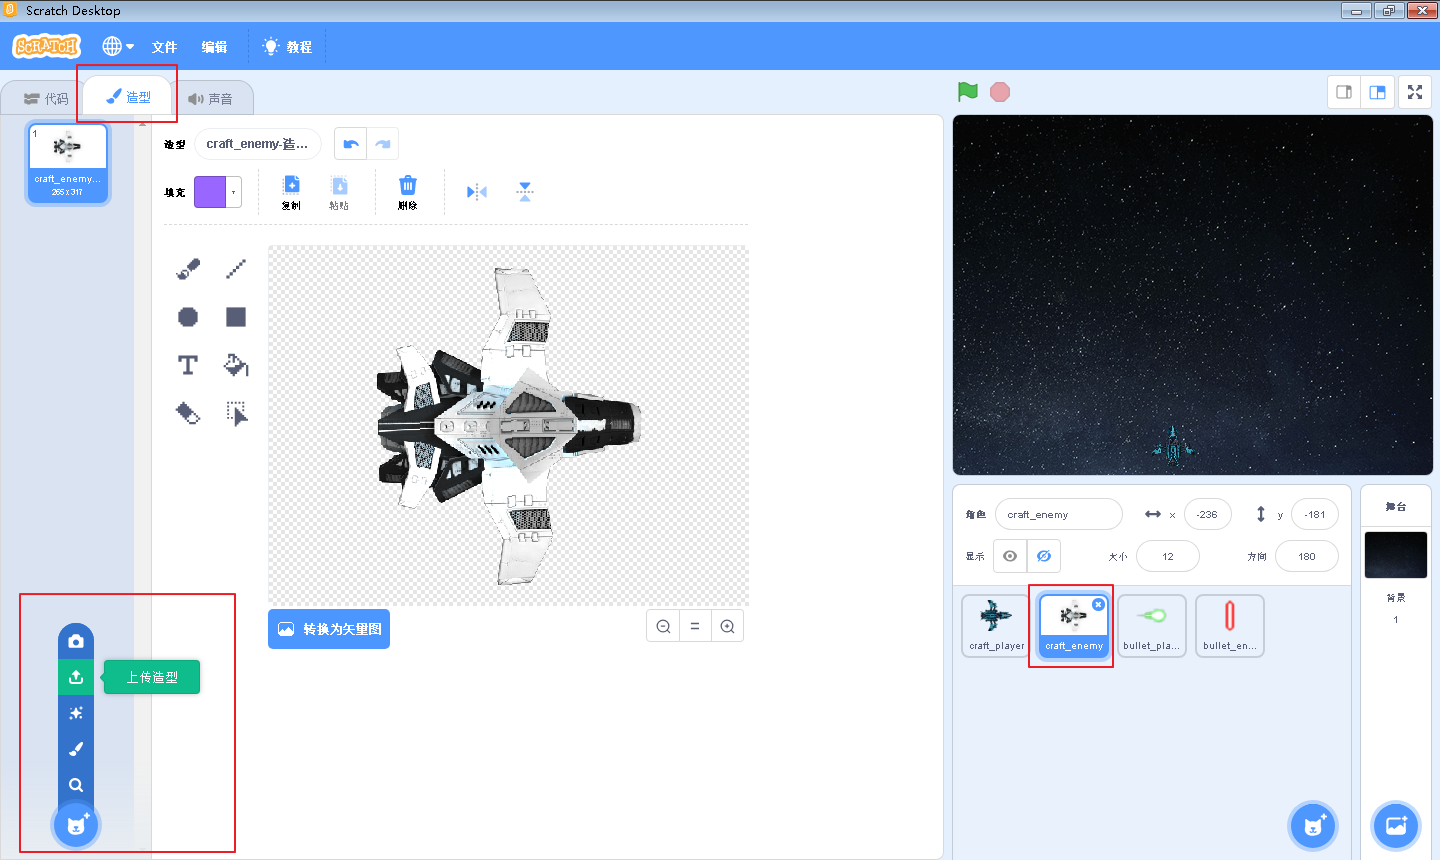The height and width of the screenshot is (860, 1440).
Task: Click 转换为矢量图 button
Action: click(329, 629)
